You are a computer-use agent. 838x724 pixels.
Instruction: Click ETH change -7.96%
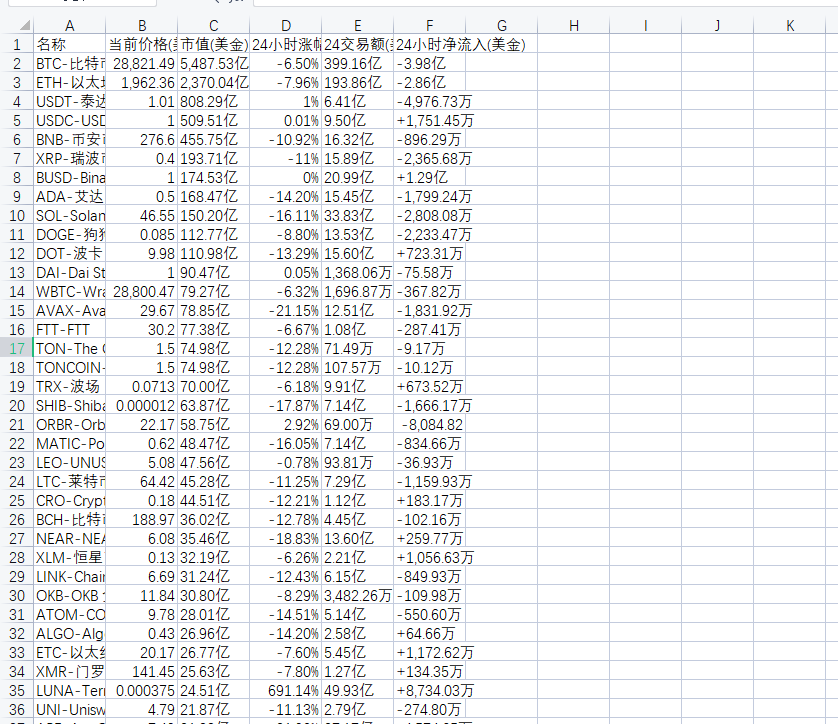(286, 83)
